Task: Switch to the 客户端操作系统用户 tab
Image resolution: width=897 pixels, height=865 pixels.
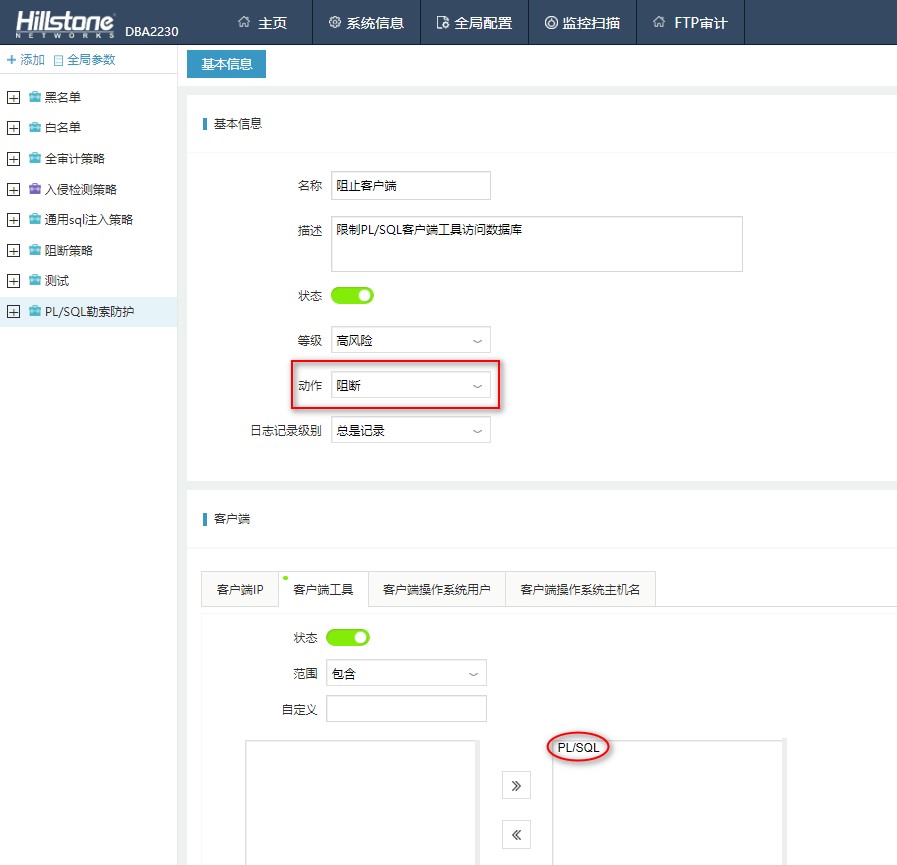Action: click(x=436, y=589)
